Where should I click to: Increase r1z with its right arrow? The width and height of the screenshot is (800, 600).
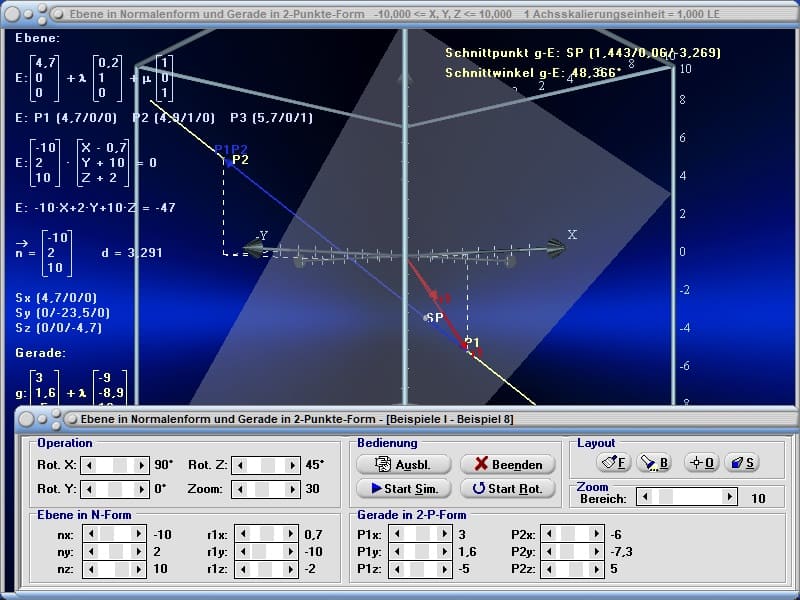click(290, 569)
